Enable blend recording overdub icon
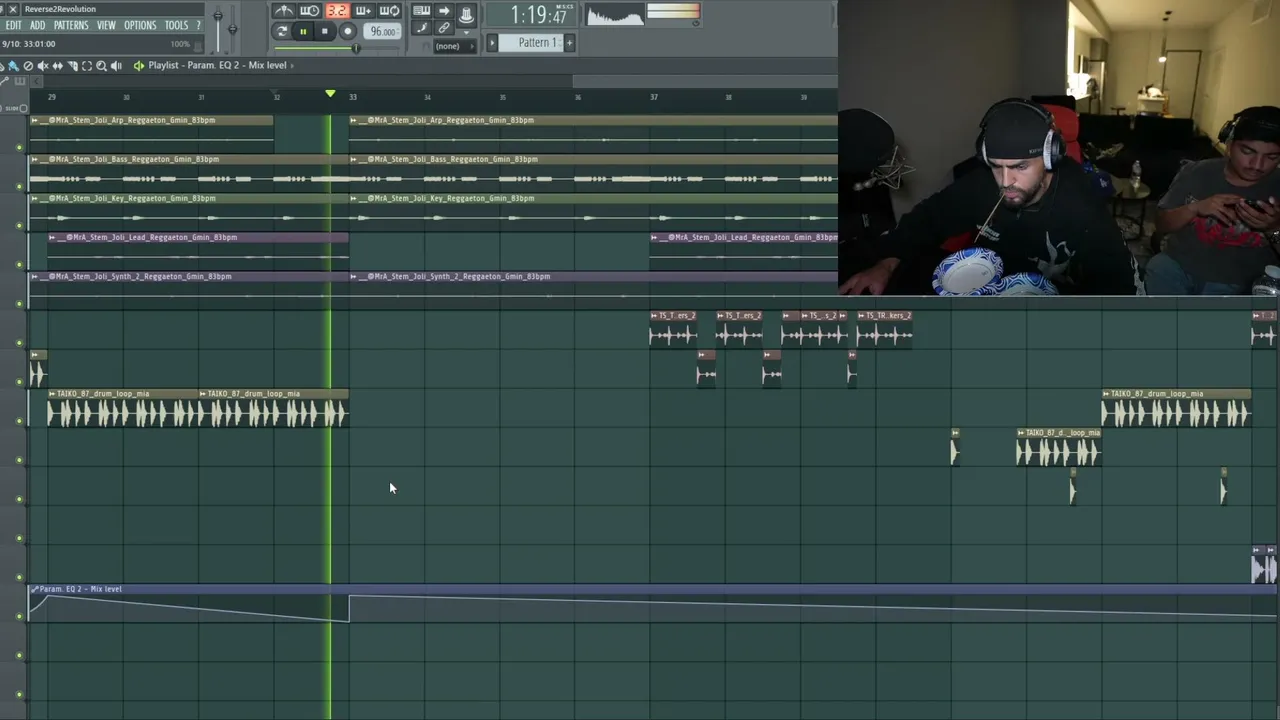 click(x=363, y=11)
